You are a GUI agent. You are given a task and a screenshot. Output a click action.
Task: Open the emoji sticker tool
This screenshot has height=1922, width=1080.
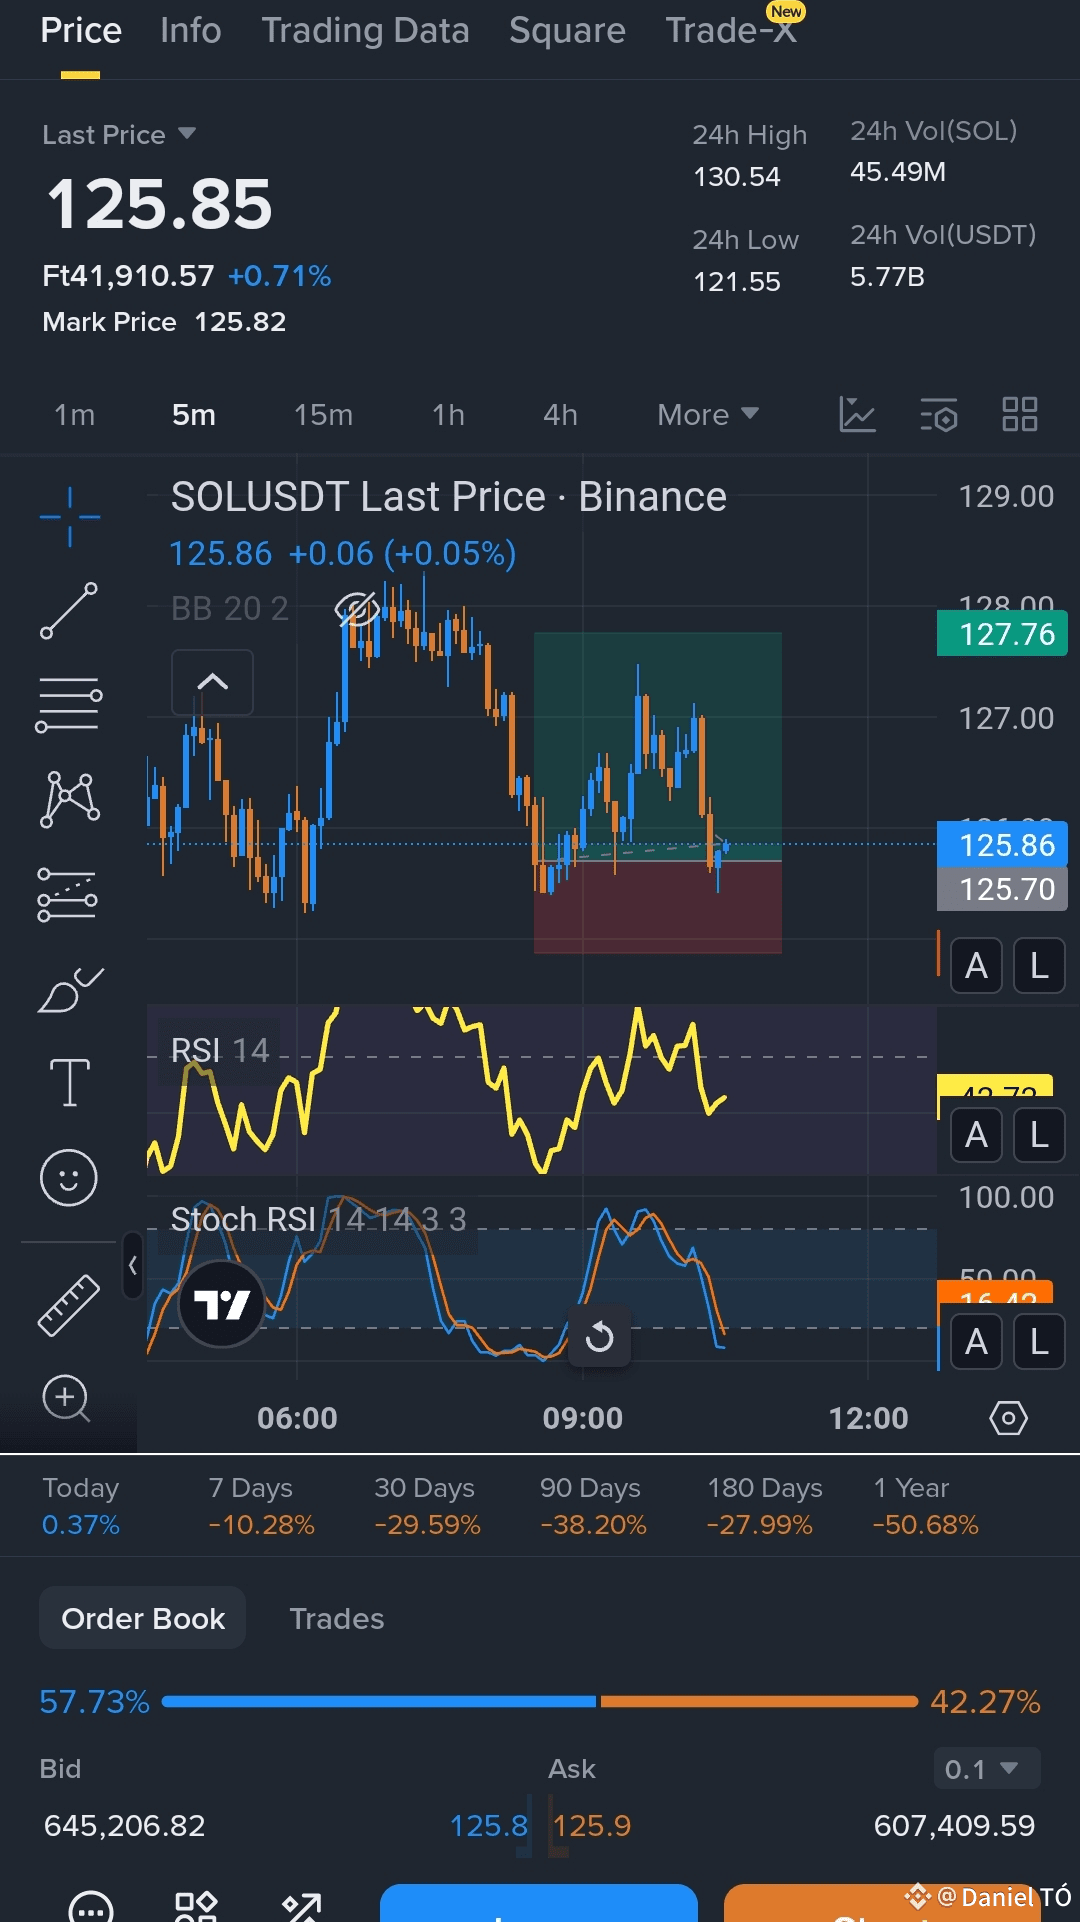tap(69, 1177)
